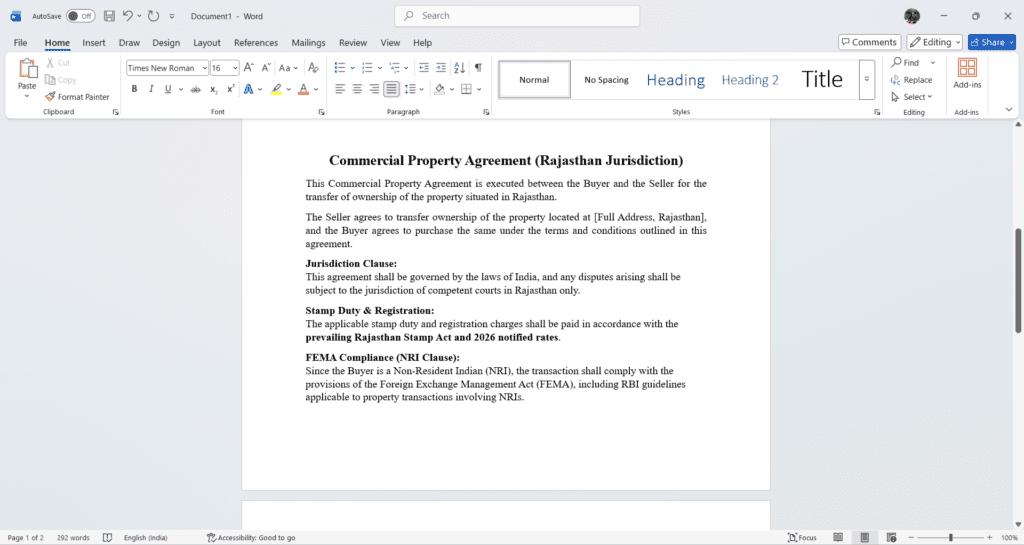Apply text effects and typography
The height and width of the screenshot is (545, 1024).
[x=248, y=89]
